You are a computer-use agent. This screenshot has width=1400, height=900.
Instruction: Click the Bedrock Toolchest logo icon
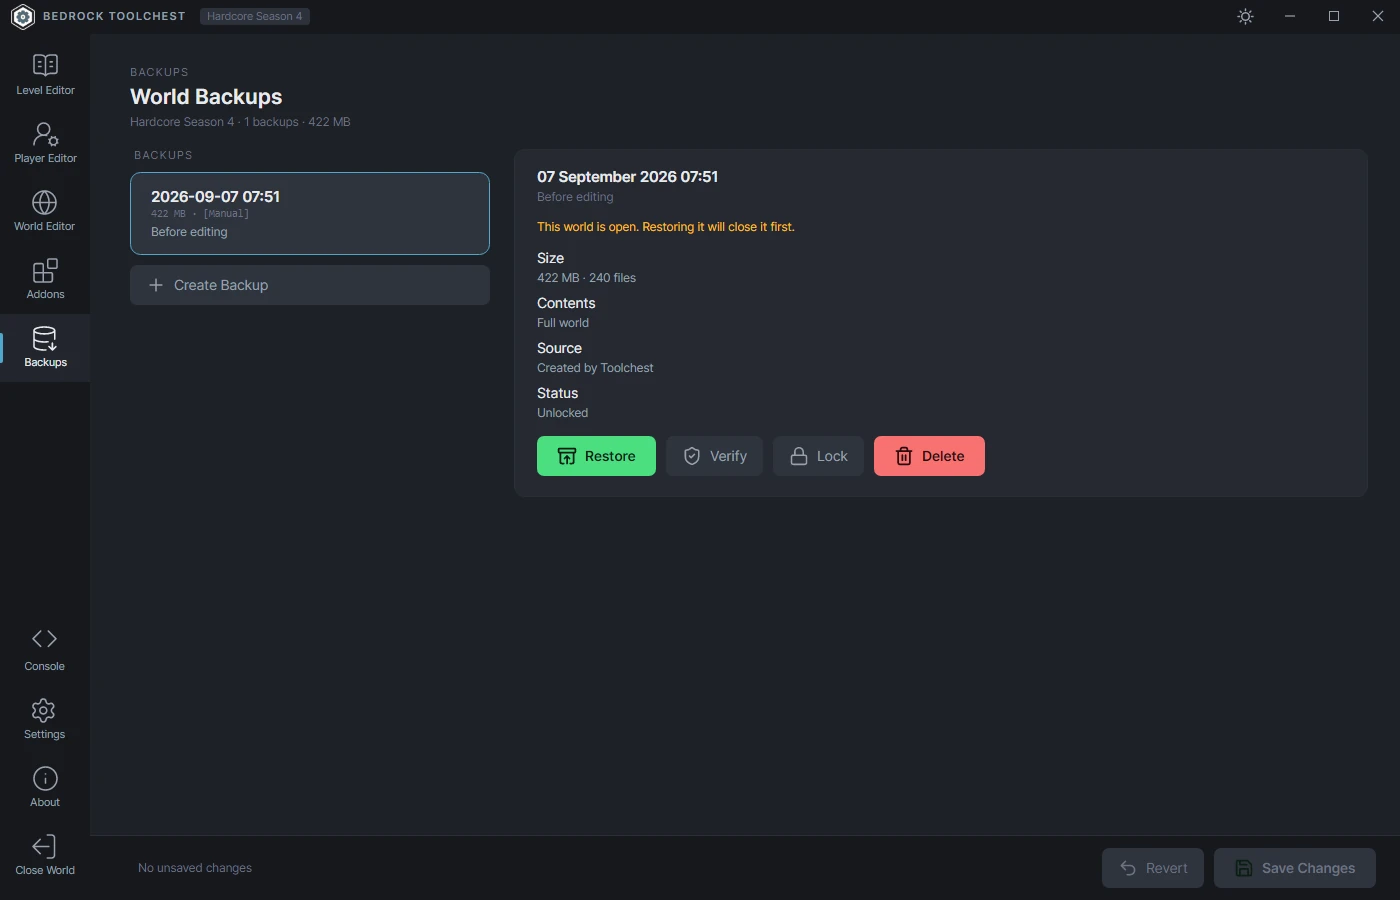22,16
